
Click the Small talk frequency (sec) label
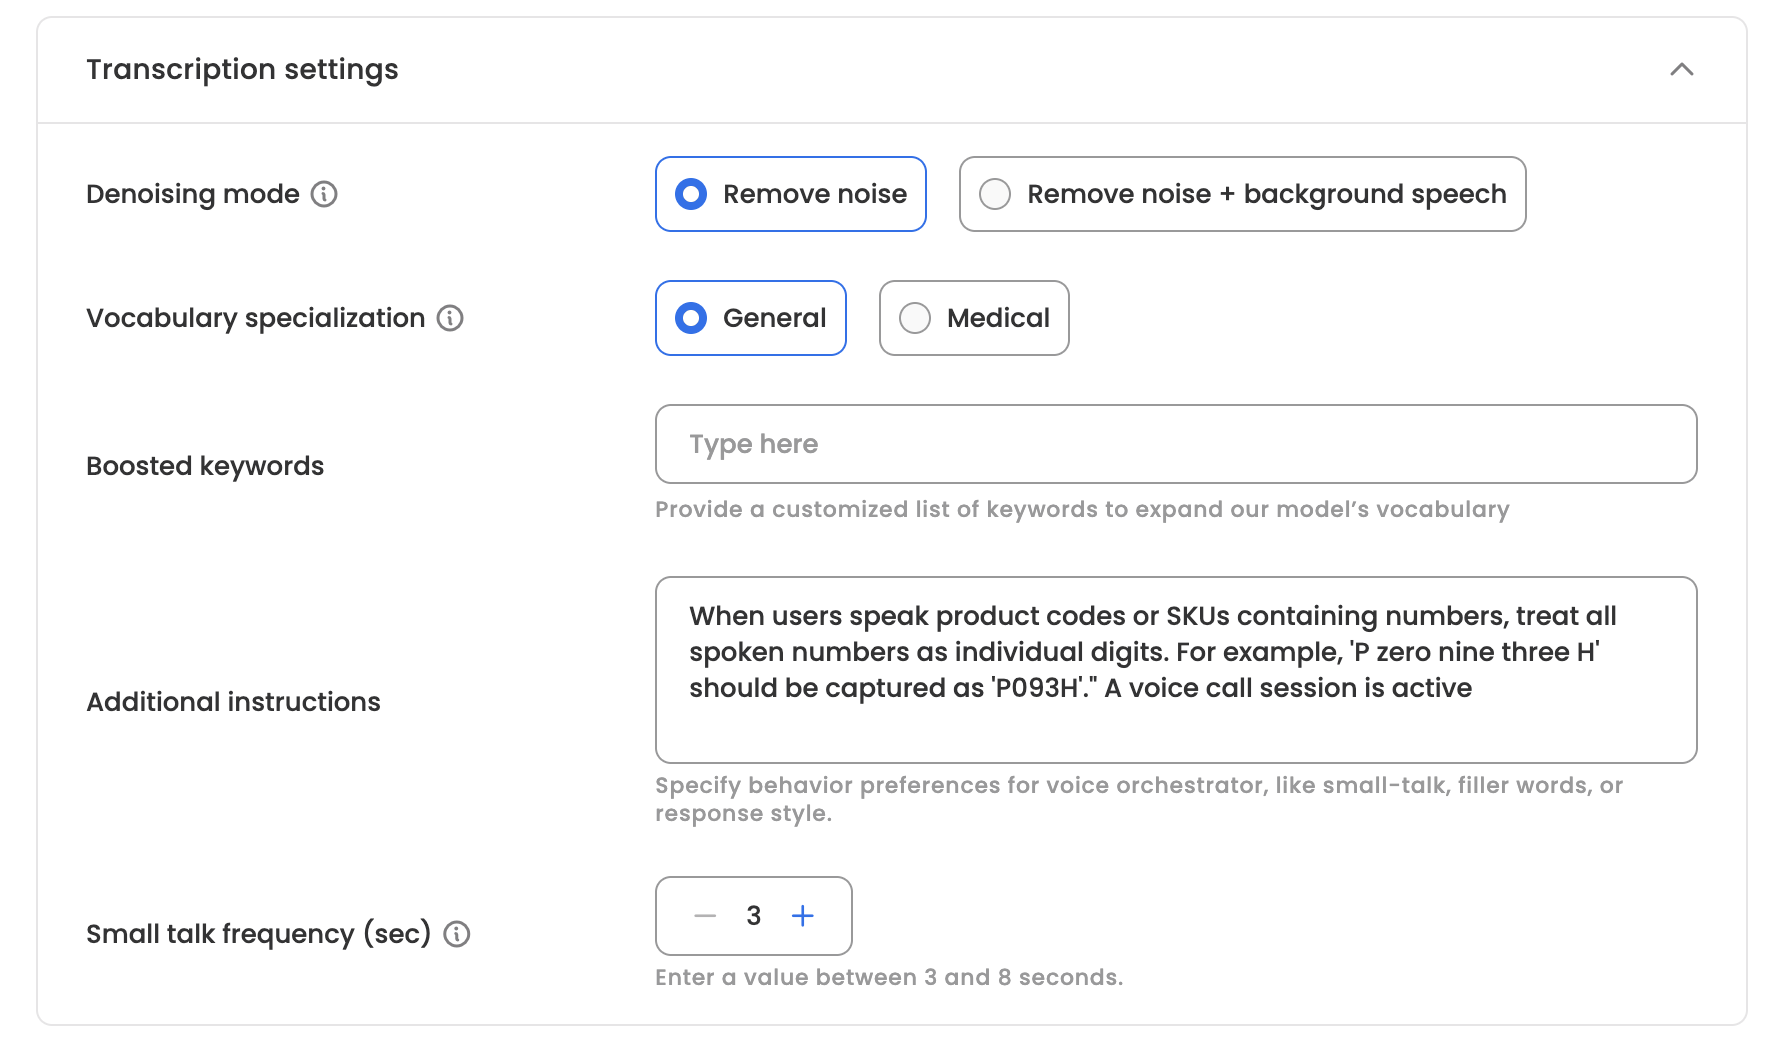tap(258, 934)
